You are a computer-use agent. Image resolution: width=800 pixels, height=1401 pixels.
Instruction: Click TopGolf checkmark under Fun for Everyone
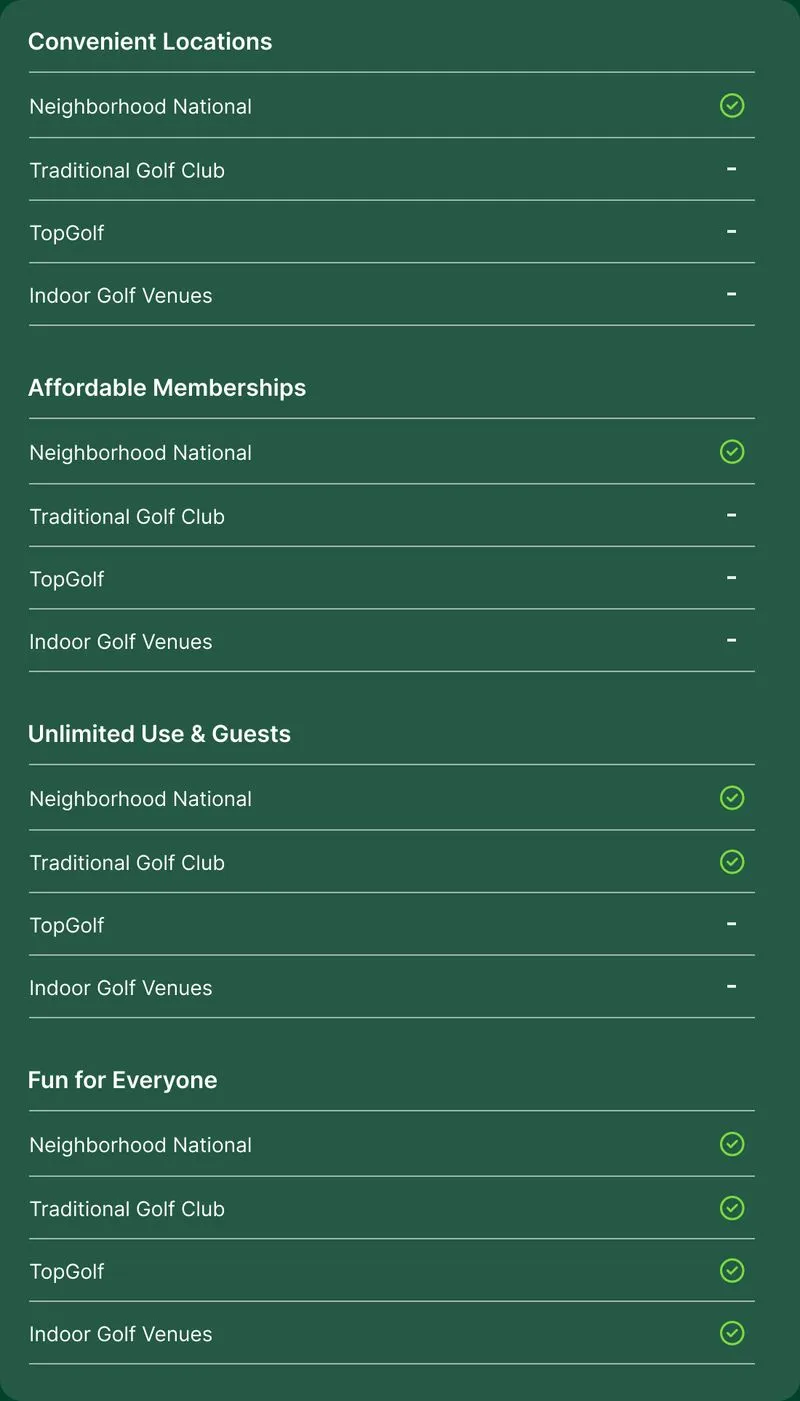tap(732, 1270)
